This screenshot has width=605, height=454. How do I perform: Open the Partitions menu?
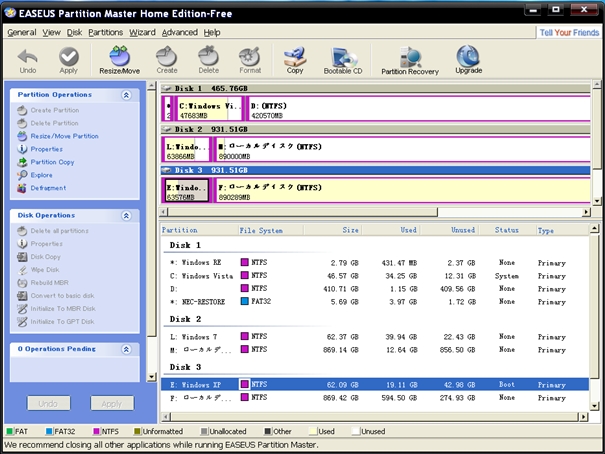(105, 32)
